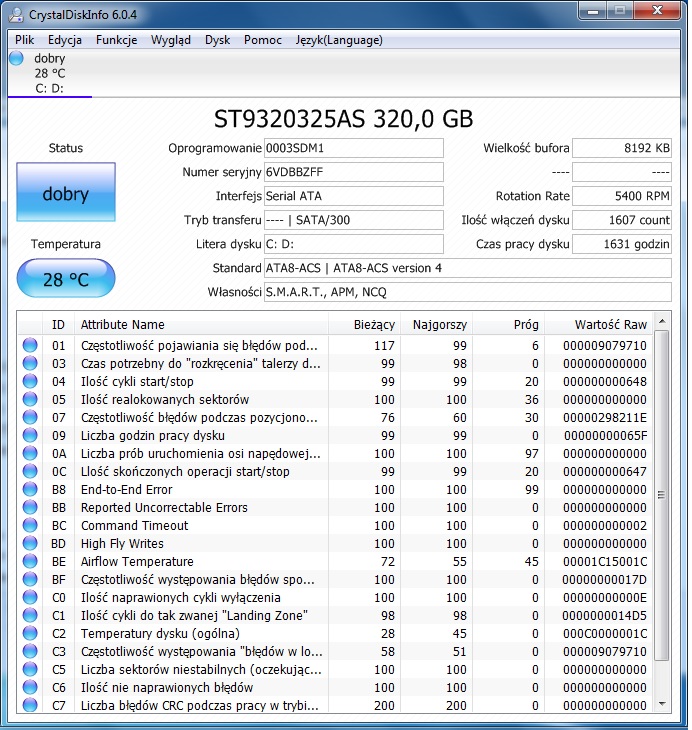This screenshot has width=692, height=730.
Task: Click the Najgorszy column header
Action: click(x=437, y=324)
